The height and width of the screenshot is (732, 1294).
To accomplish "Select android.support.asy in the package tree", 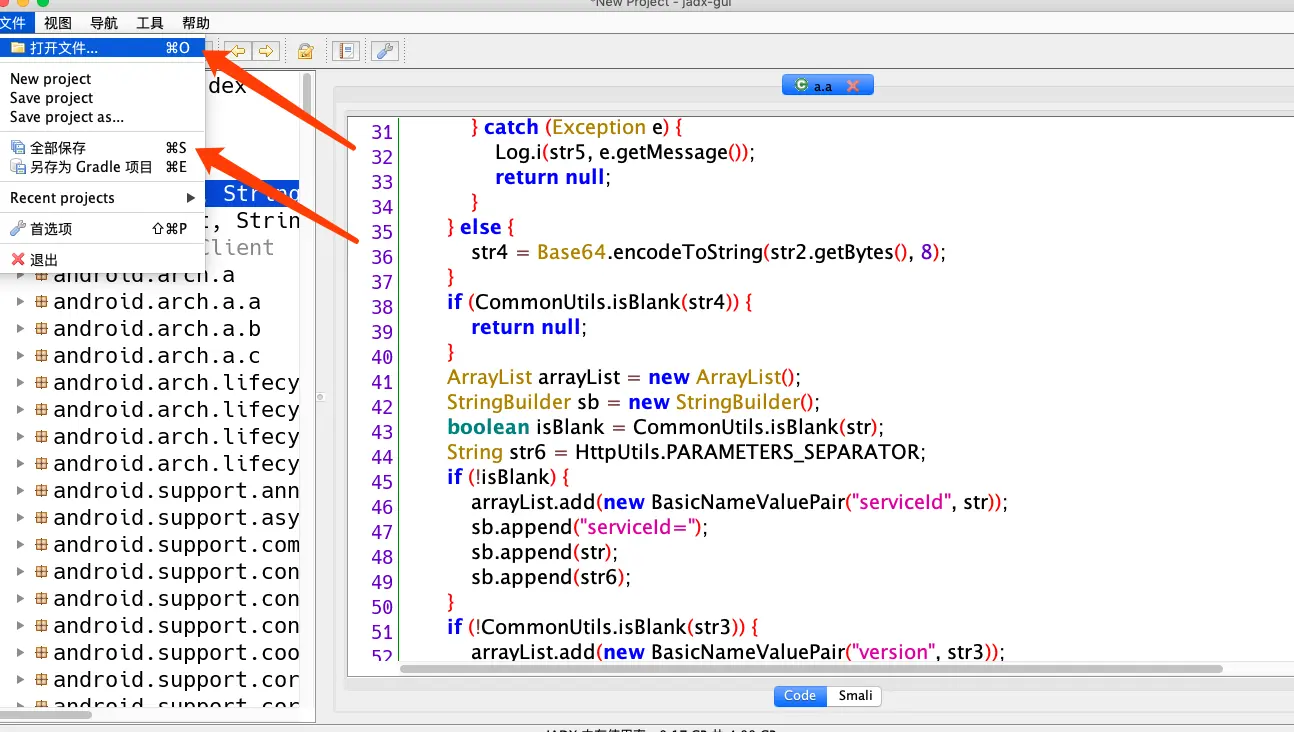I will [176, 518].
